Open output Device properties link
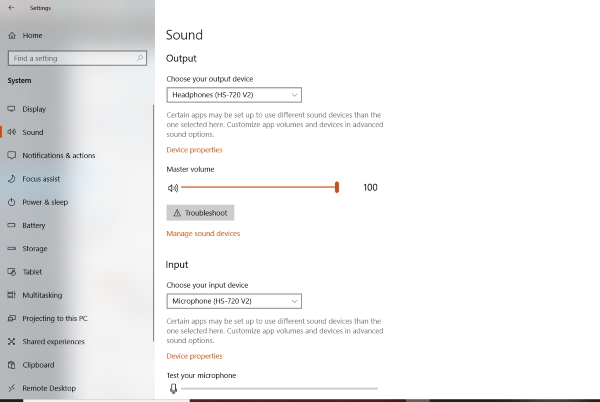 pyautogui.click(x=194, y=150)
